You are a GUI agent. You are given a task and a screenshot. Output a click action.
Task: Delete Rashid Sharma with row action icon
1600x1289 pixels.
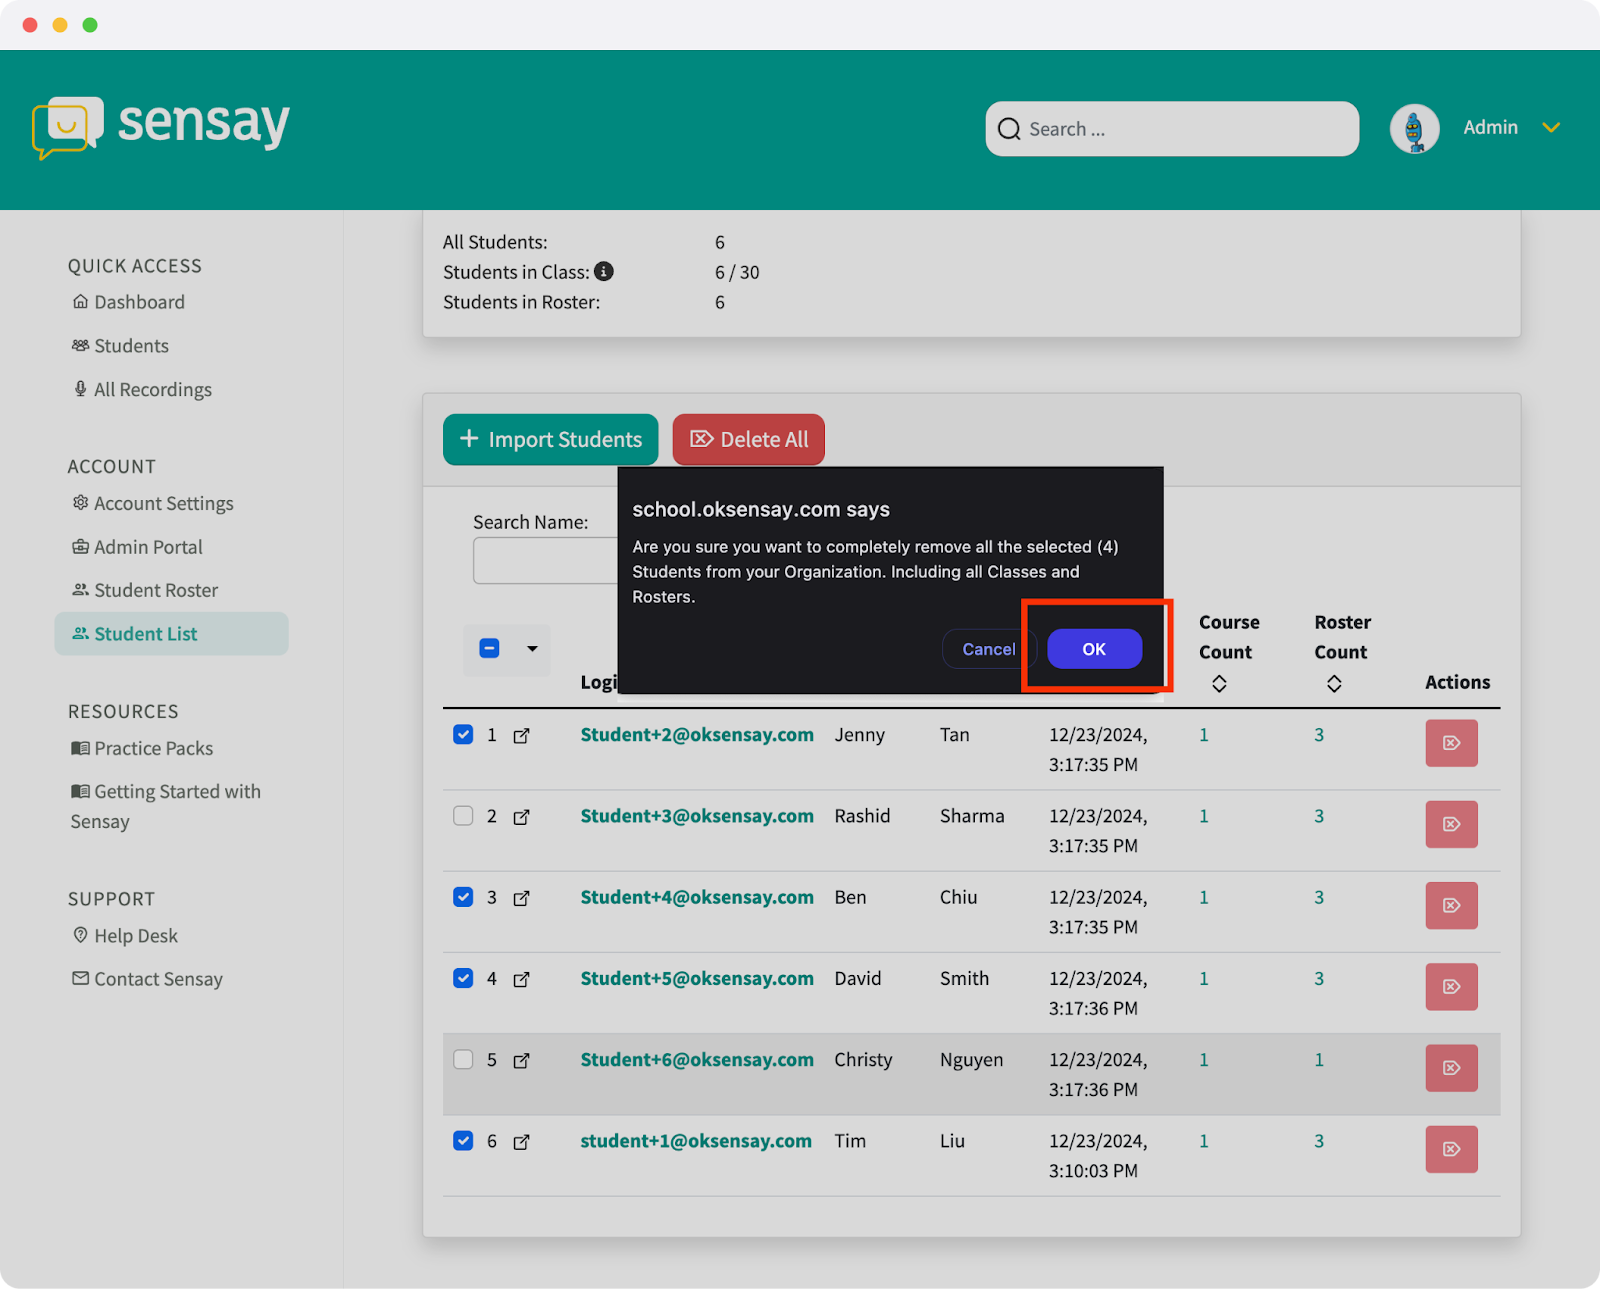[x=1451, y=824]
